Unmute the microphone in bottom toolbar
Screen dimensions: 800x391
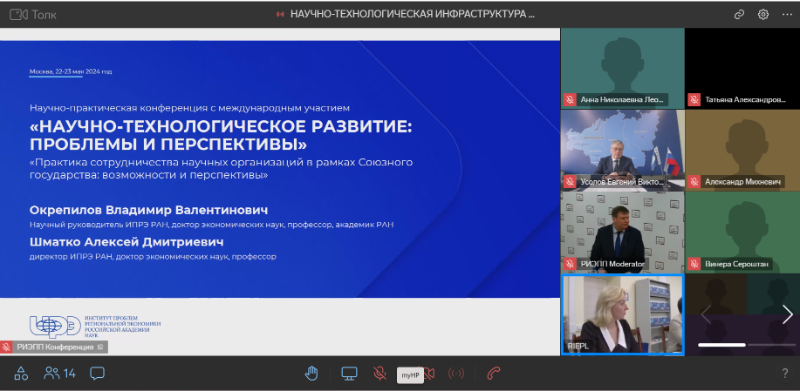379,374
